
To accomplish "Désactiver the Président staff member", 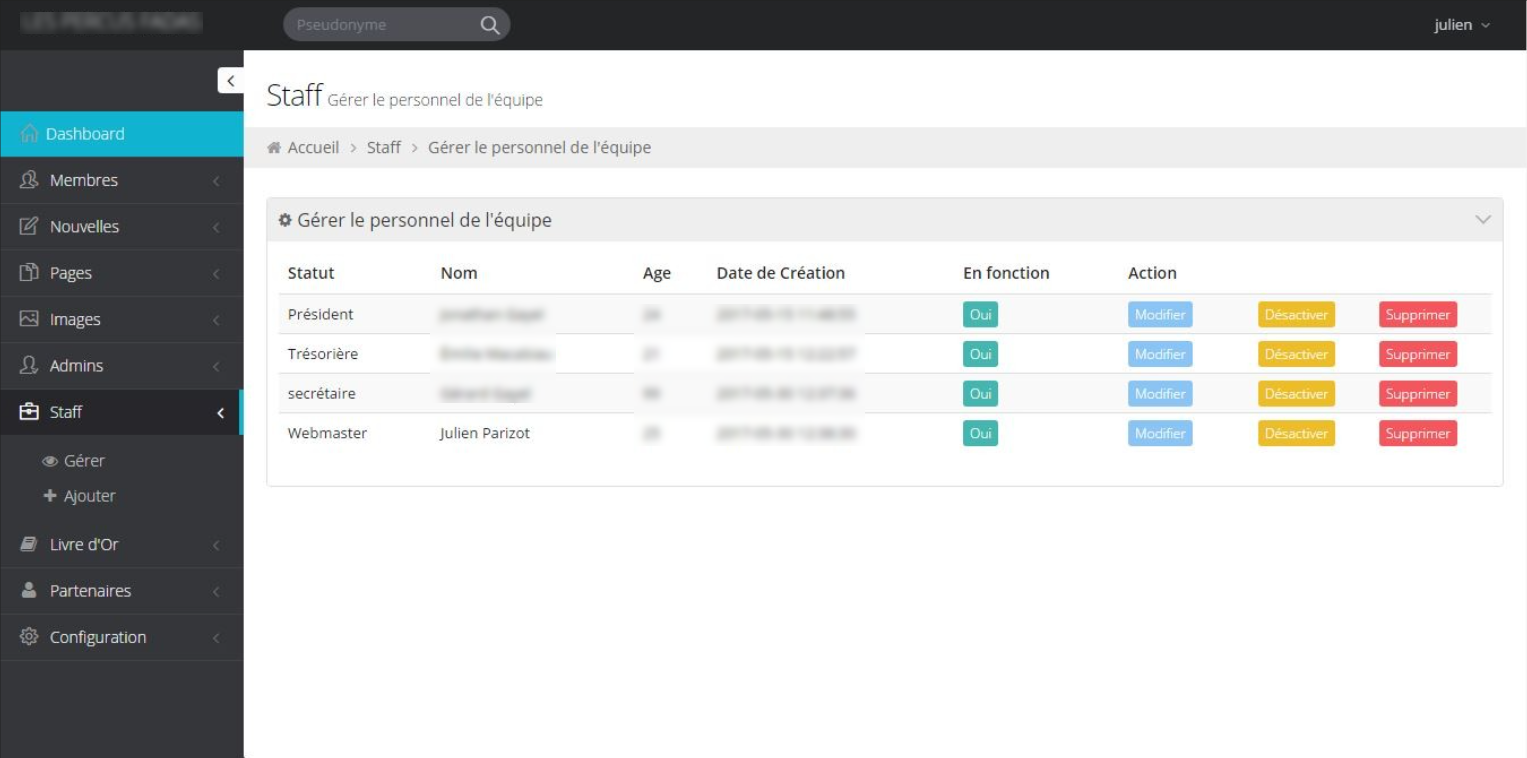I will [1296, 314].
